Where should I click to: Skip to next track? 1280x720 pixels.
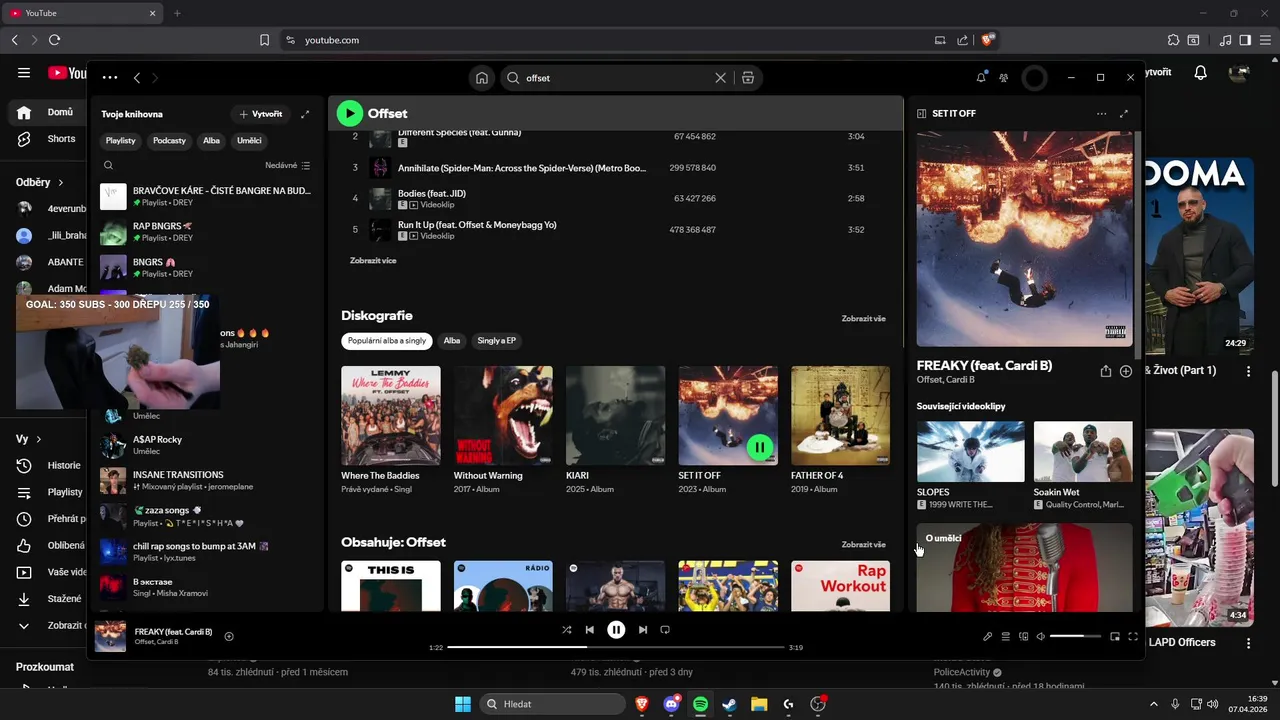(x=643, y=630)
